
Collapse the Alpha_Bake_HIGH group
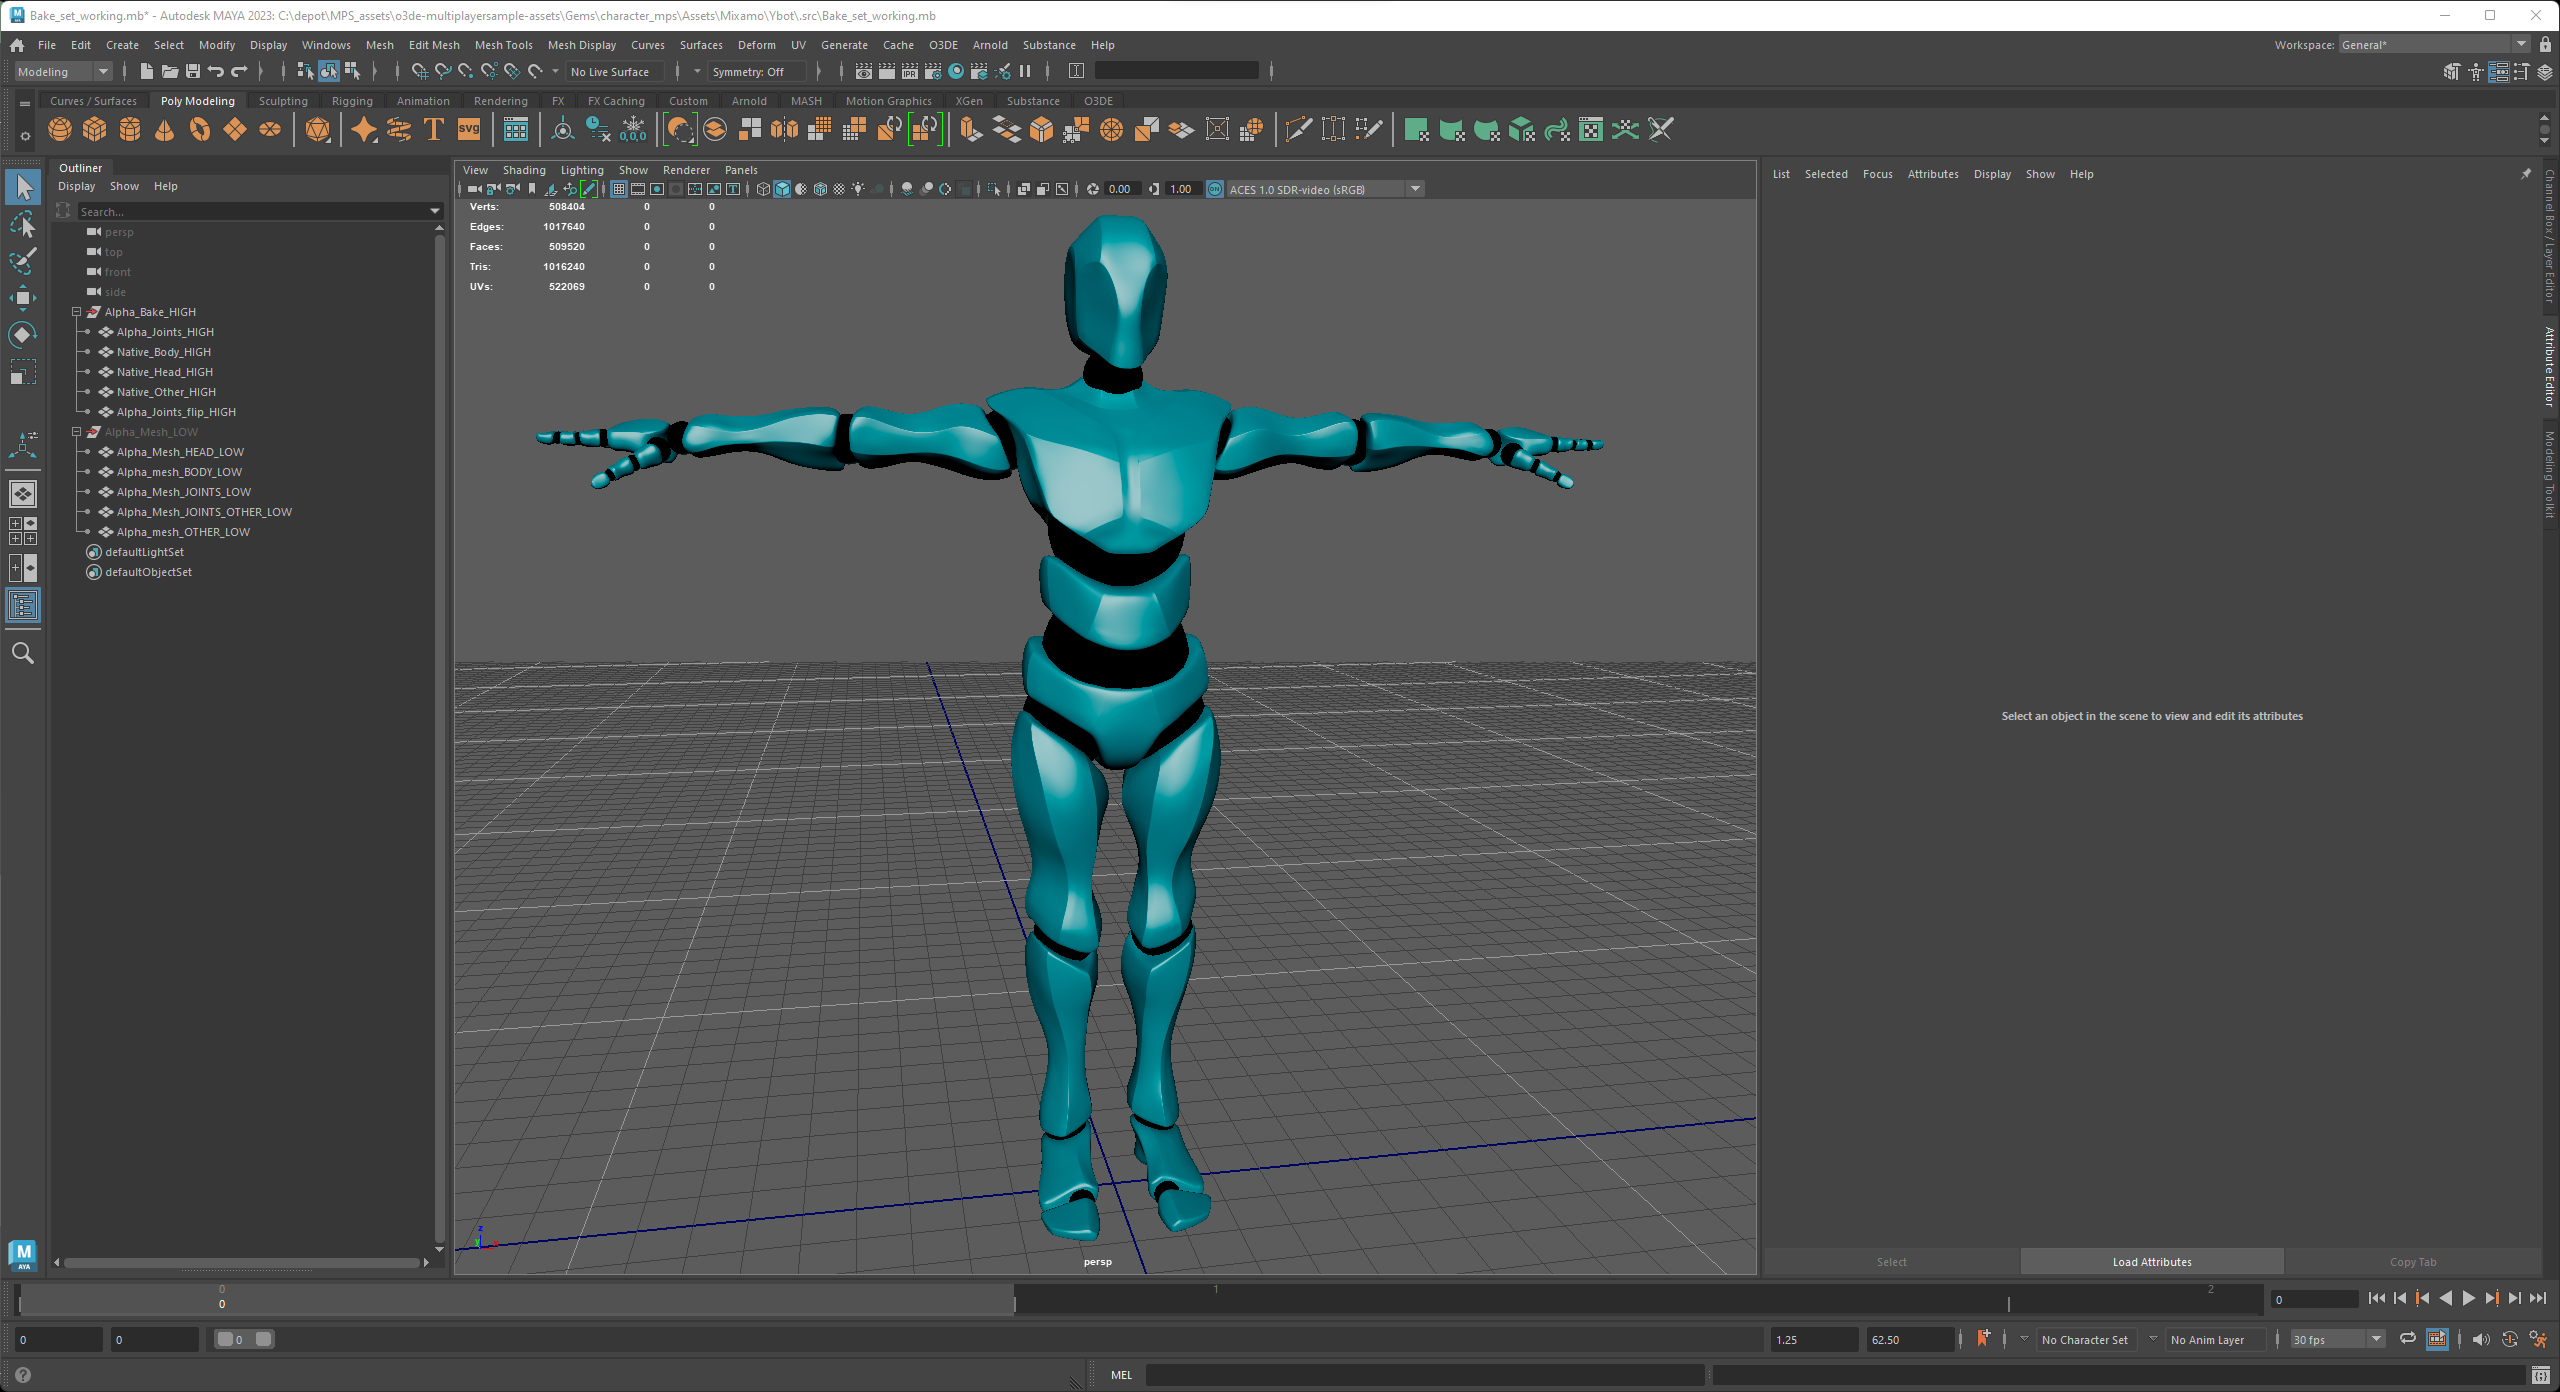click(77, 312)
